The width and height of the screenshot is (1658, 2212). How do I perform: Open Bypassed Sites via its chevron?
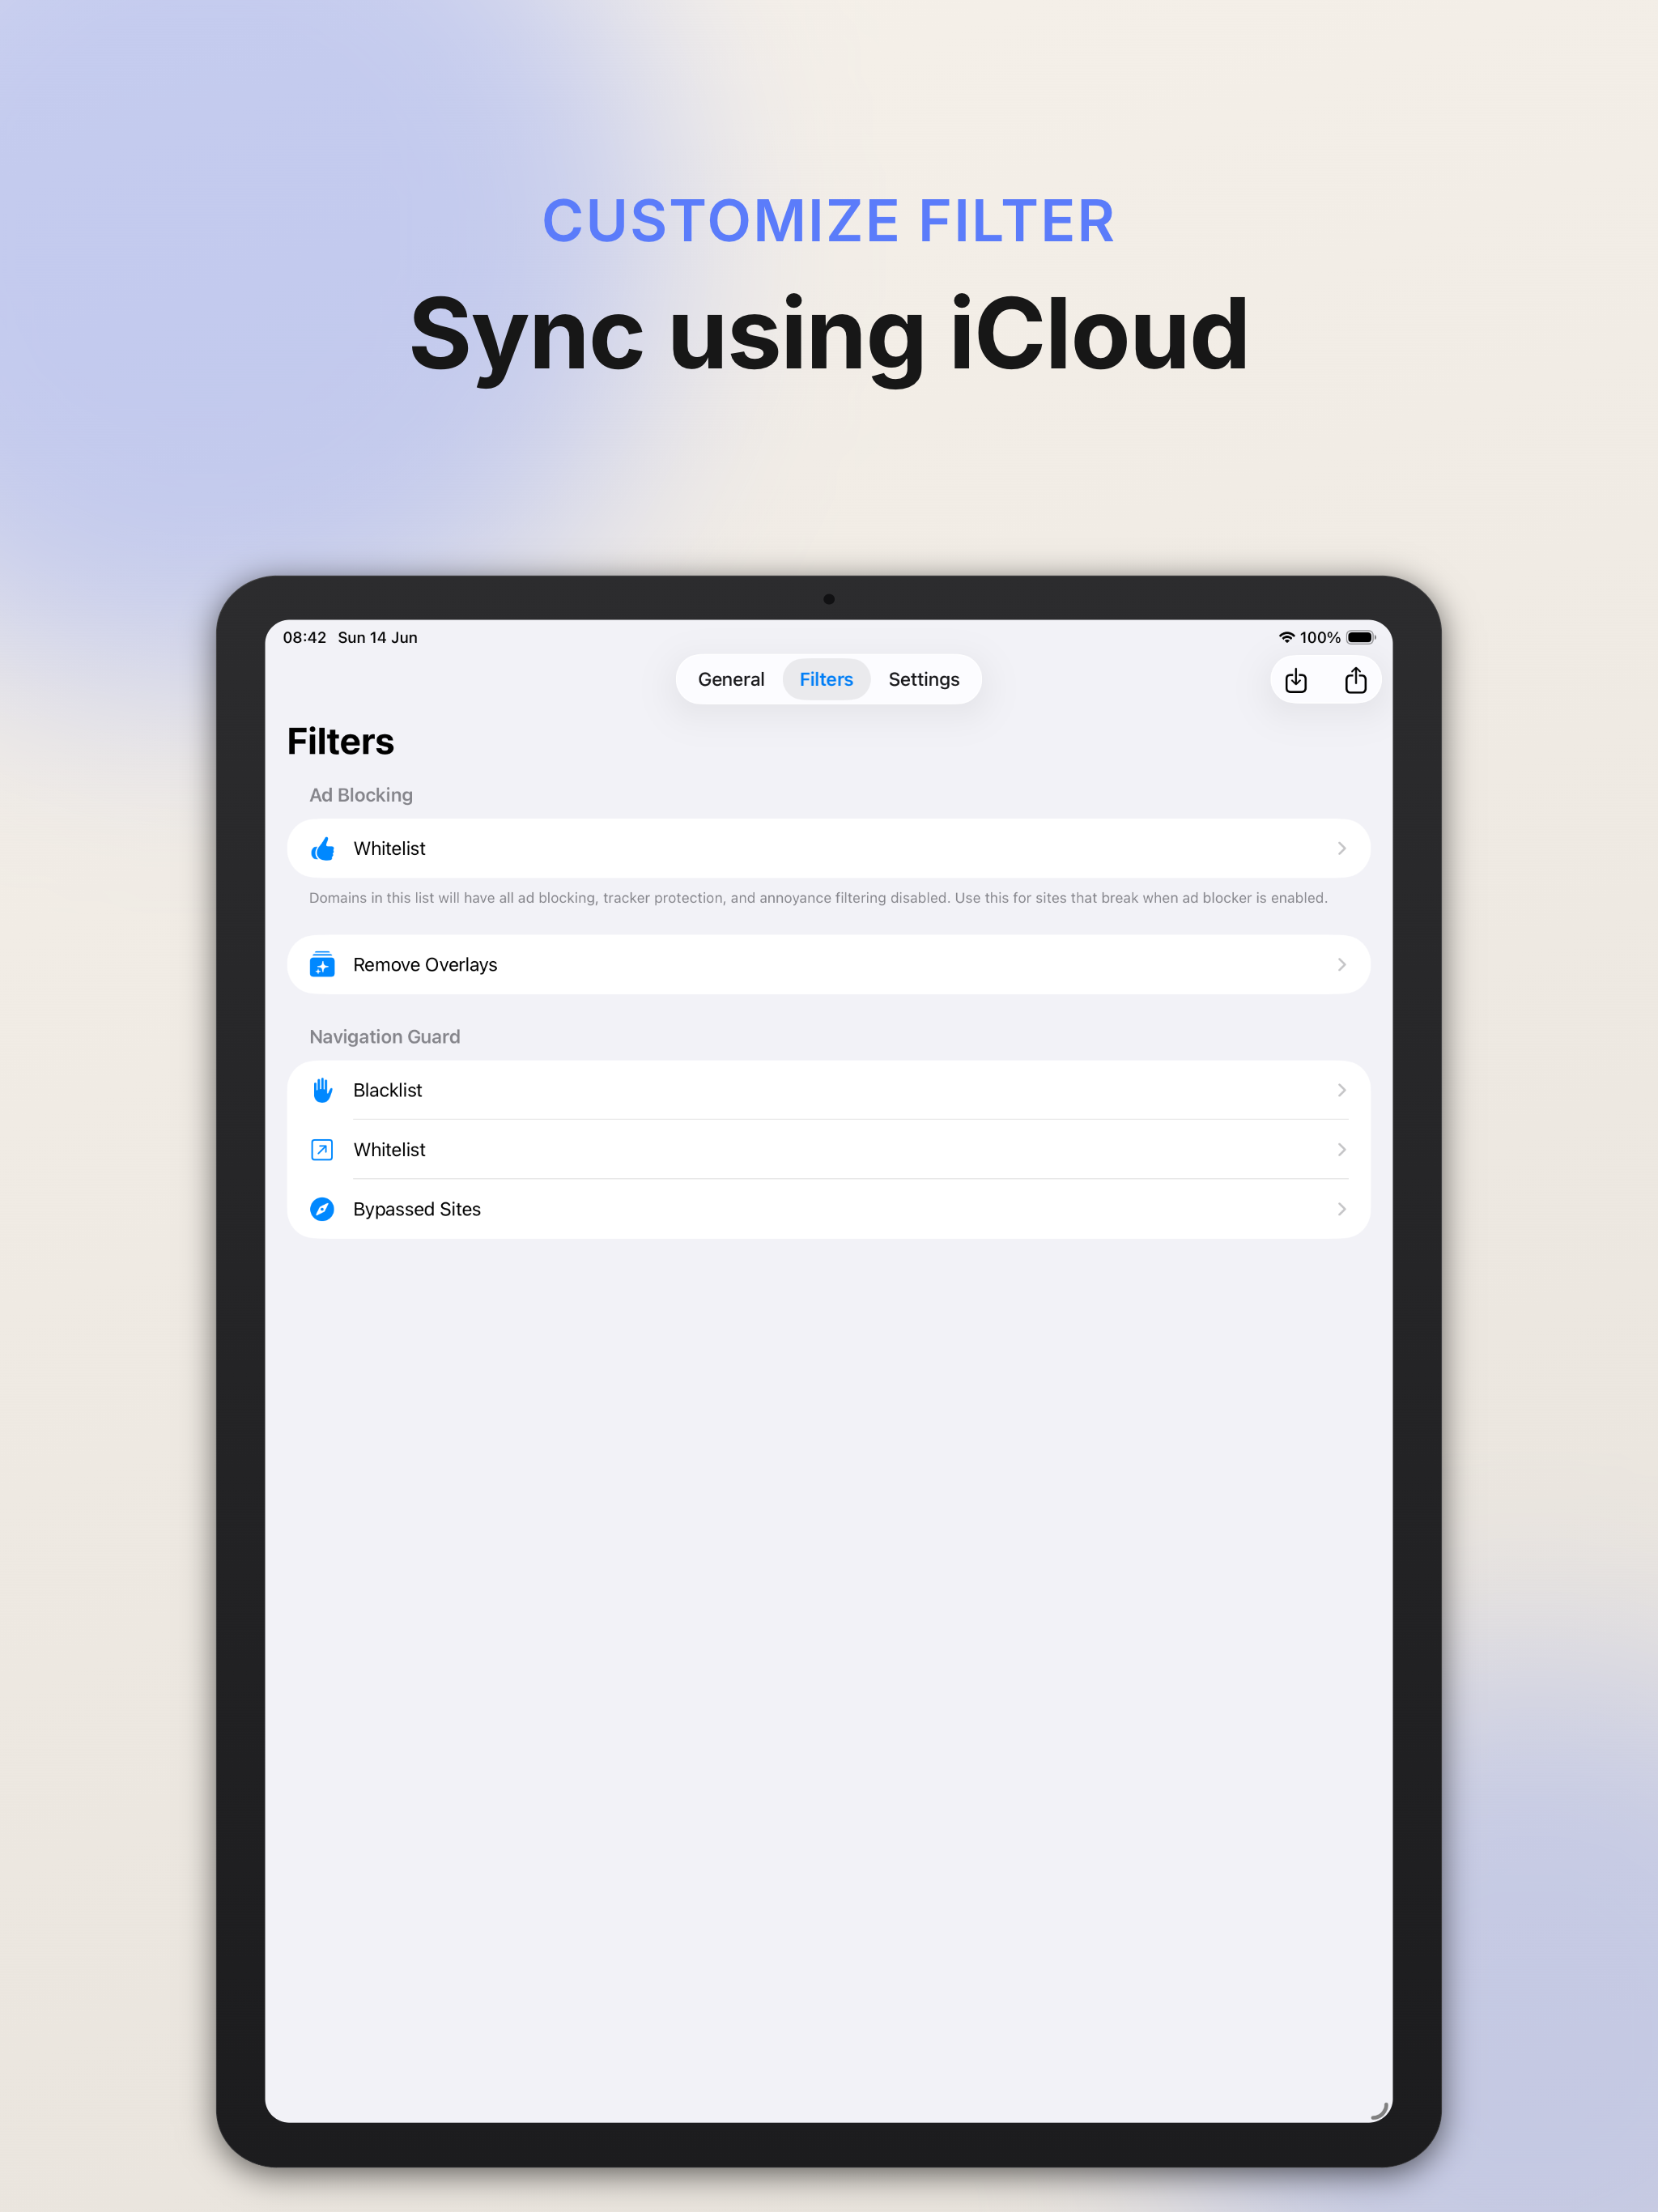point(1342,1209)
